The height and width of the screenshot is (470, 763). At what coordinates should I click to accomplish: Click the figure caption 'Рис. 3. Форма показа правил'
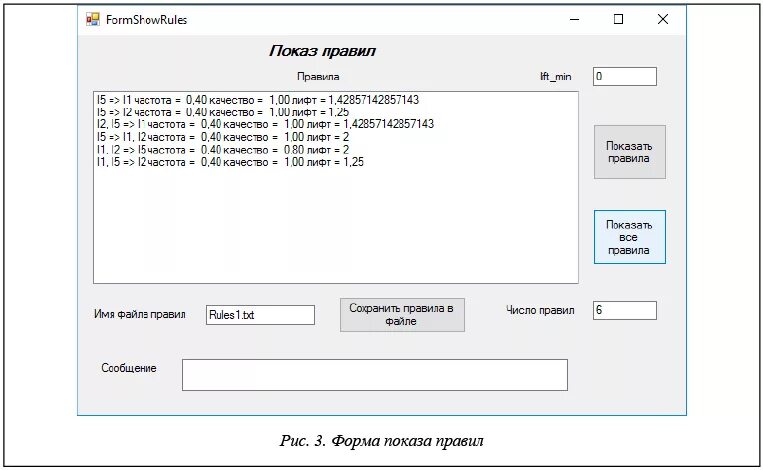(382, 441)
